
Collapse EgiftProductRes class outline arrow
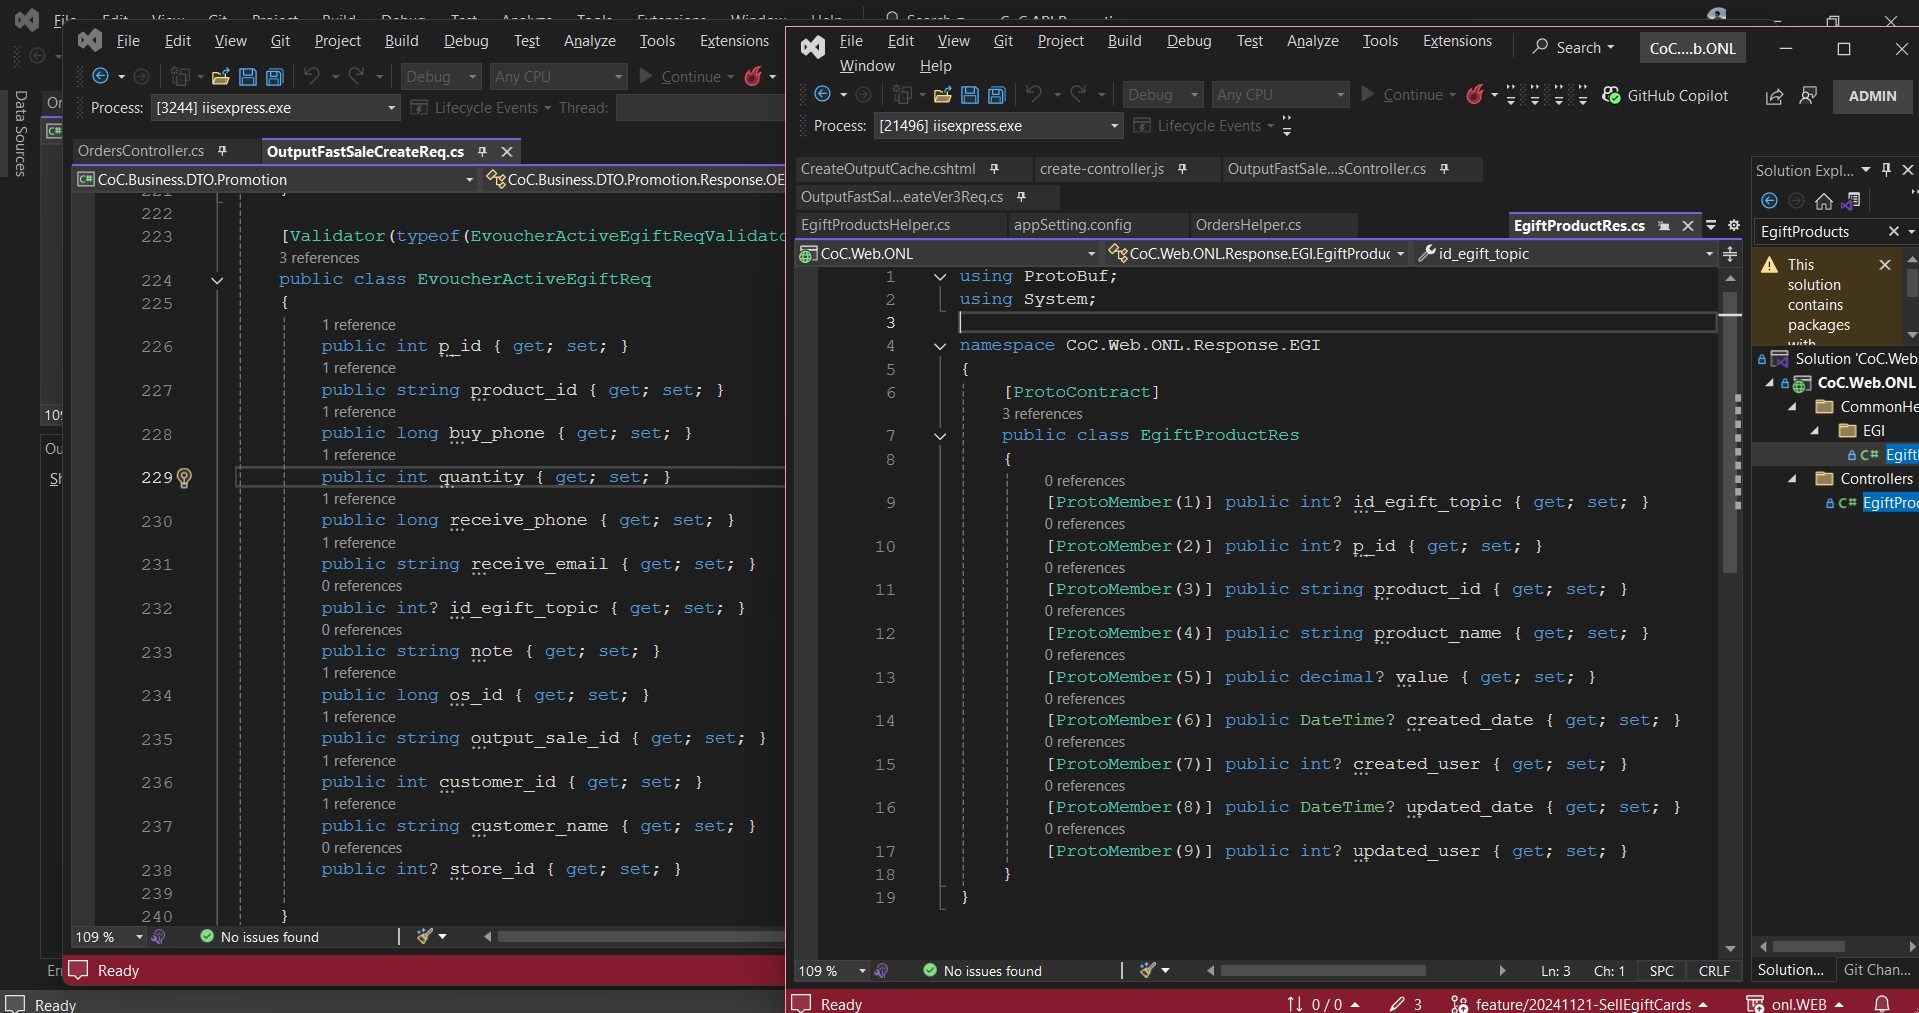pos(940,436)
